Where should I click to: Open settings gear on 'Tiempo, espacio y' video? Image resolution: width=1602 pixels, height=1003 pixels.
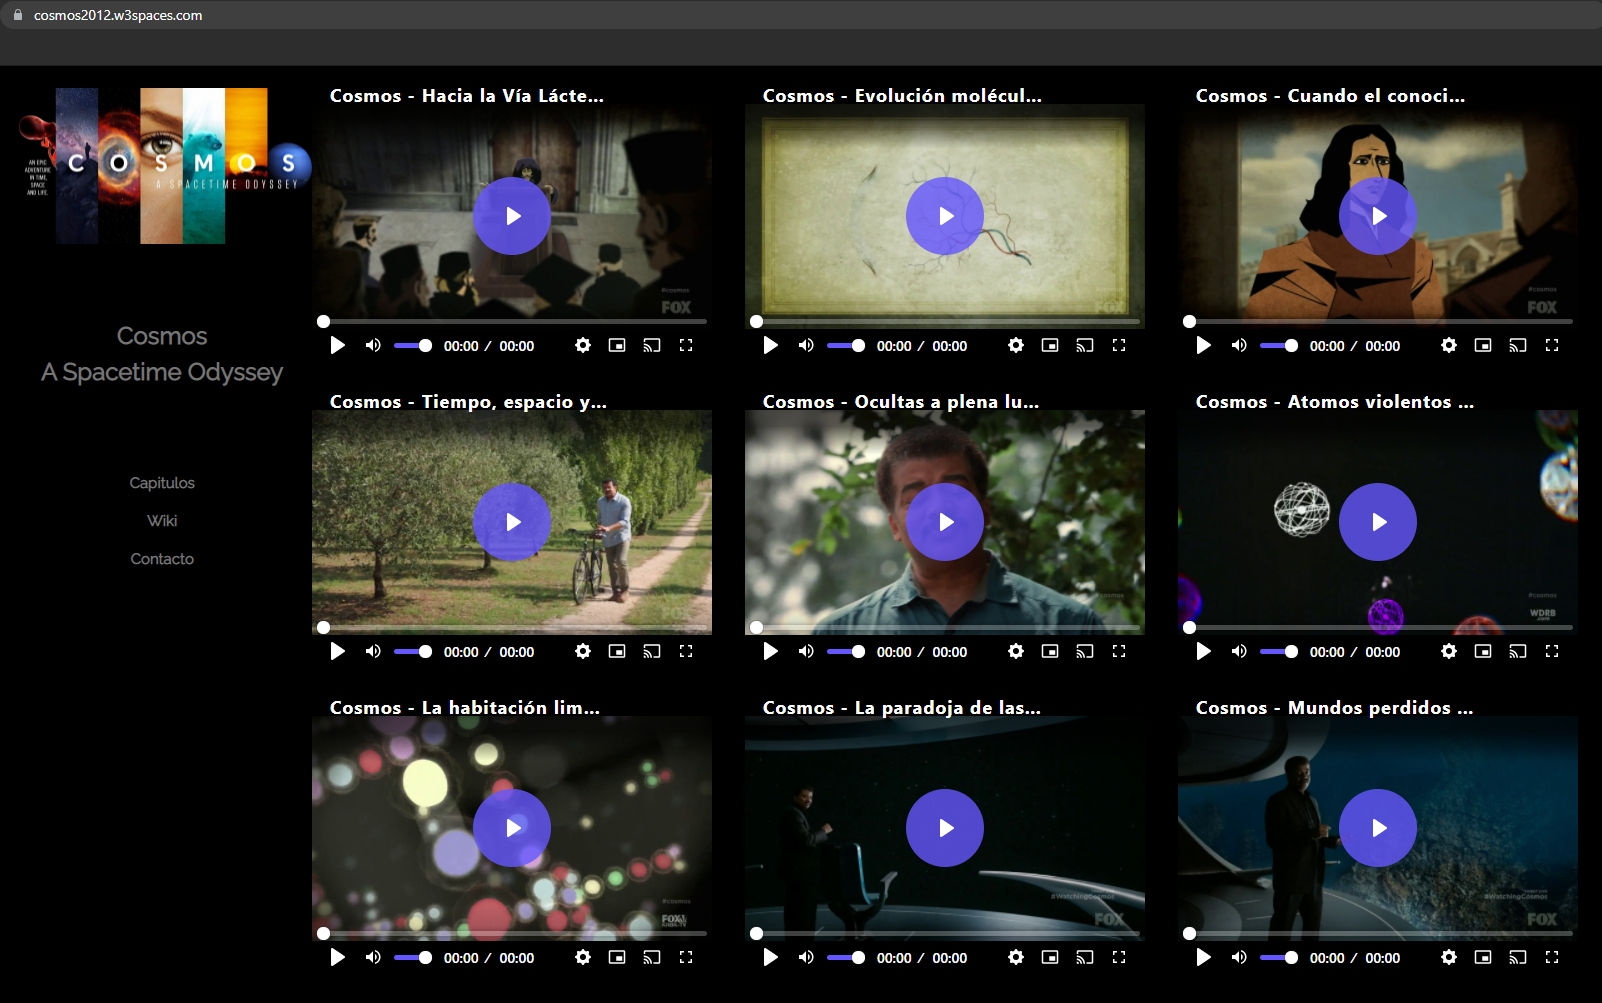pyautogui.click(x=583, y=651)
